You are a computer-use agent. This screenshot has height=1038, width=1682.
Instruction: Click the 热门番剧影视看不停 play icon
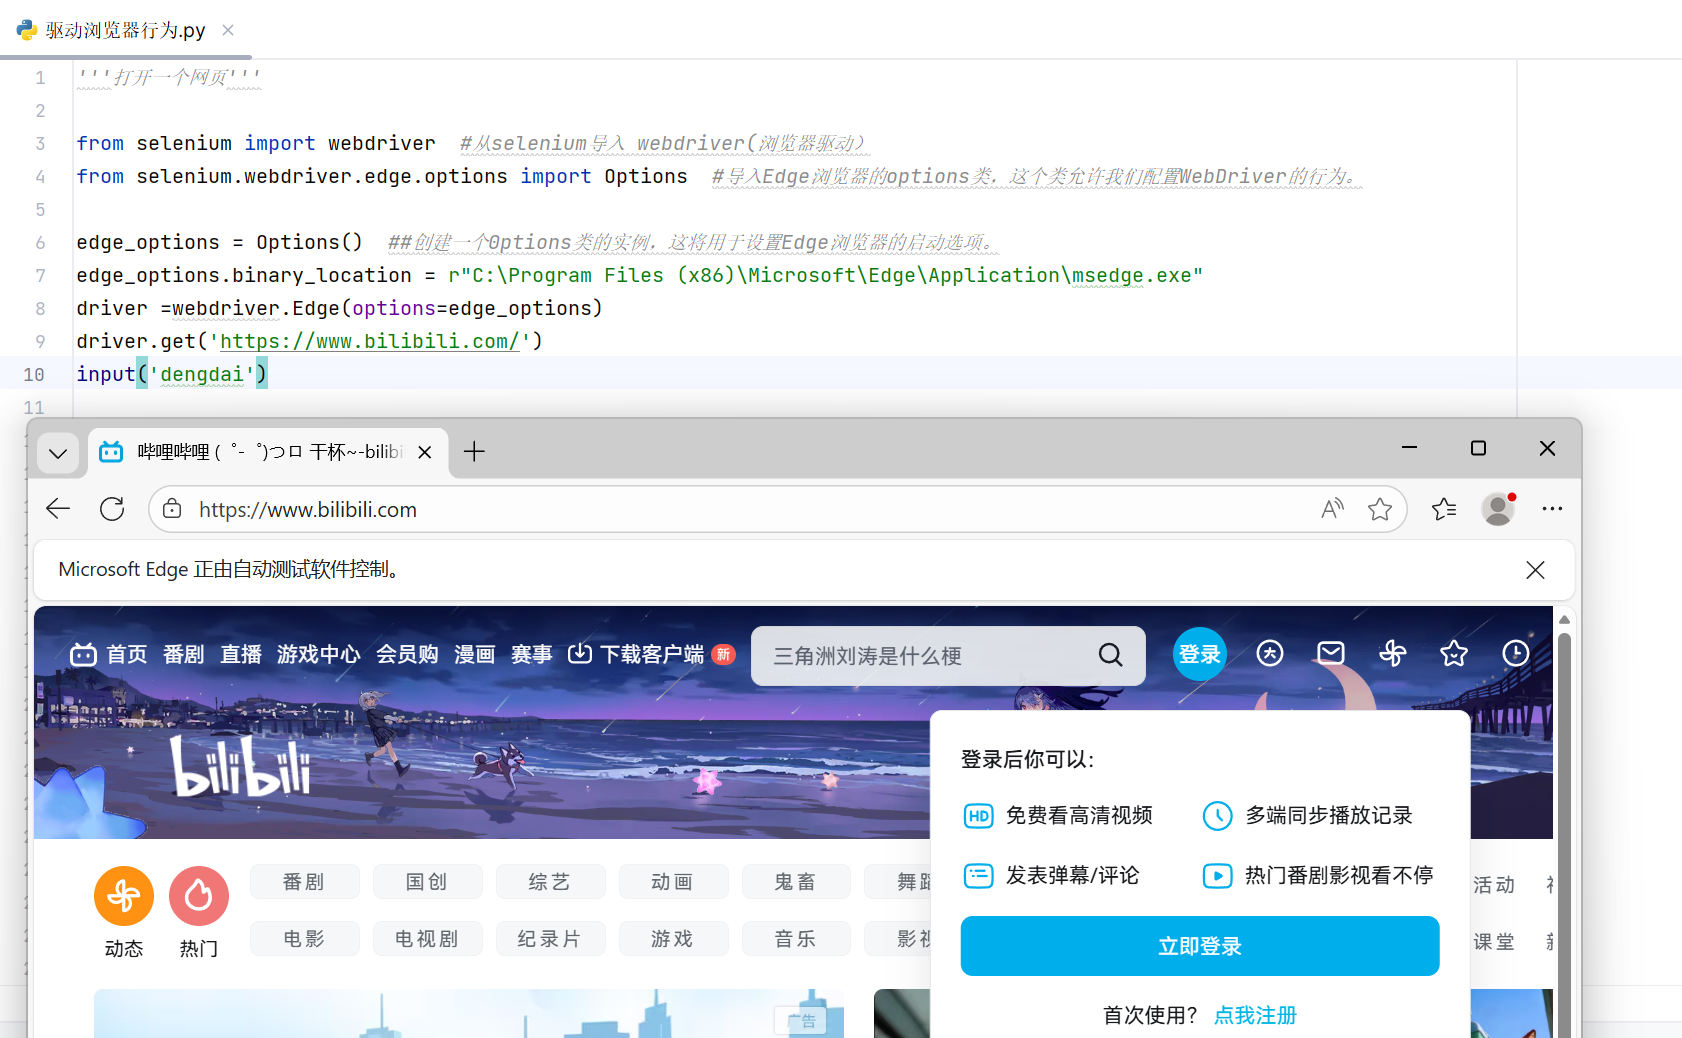(1217, 876)
